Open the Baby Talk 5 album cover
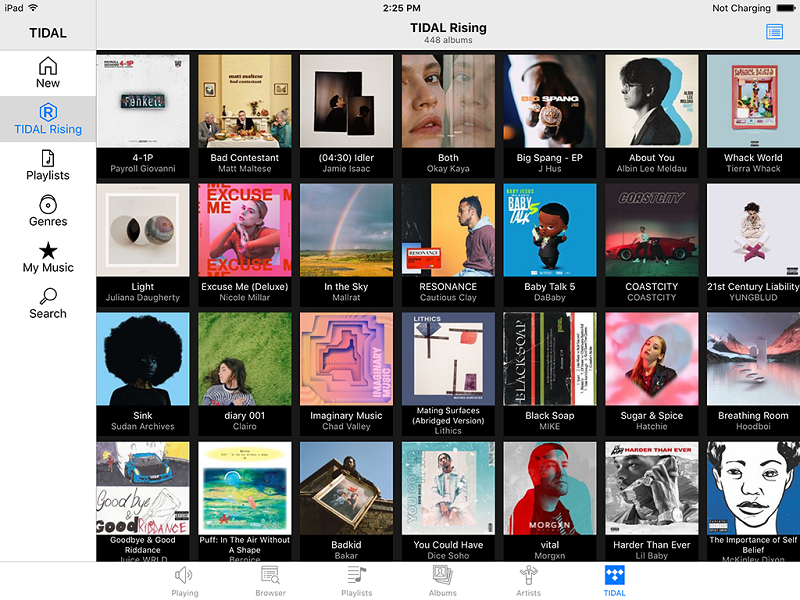 tap(550, 230)
